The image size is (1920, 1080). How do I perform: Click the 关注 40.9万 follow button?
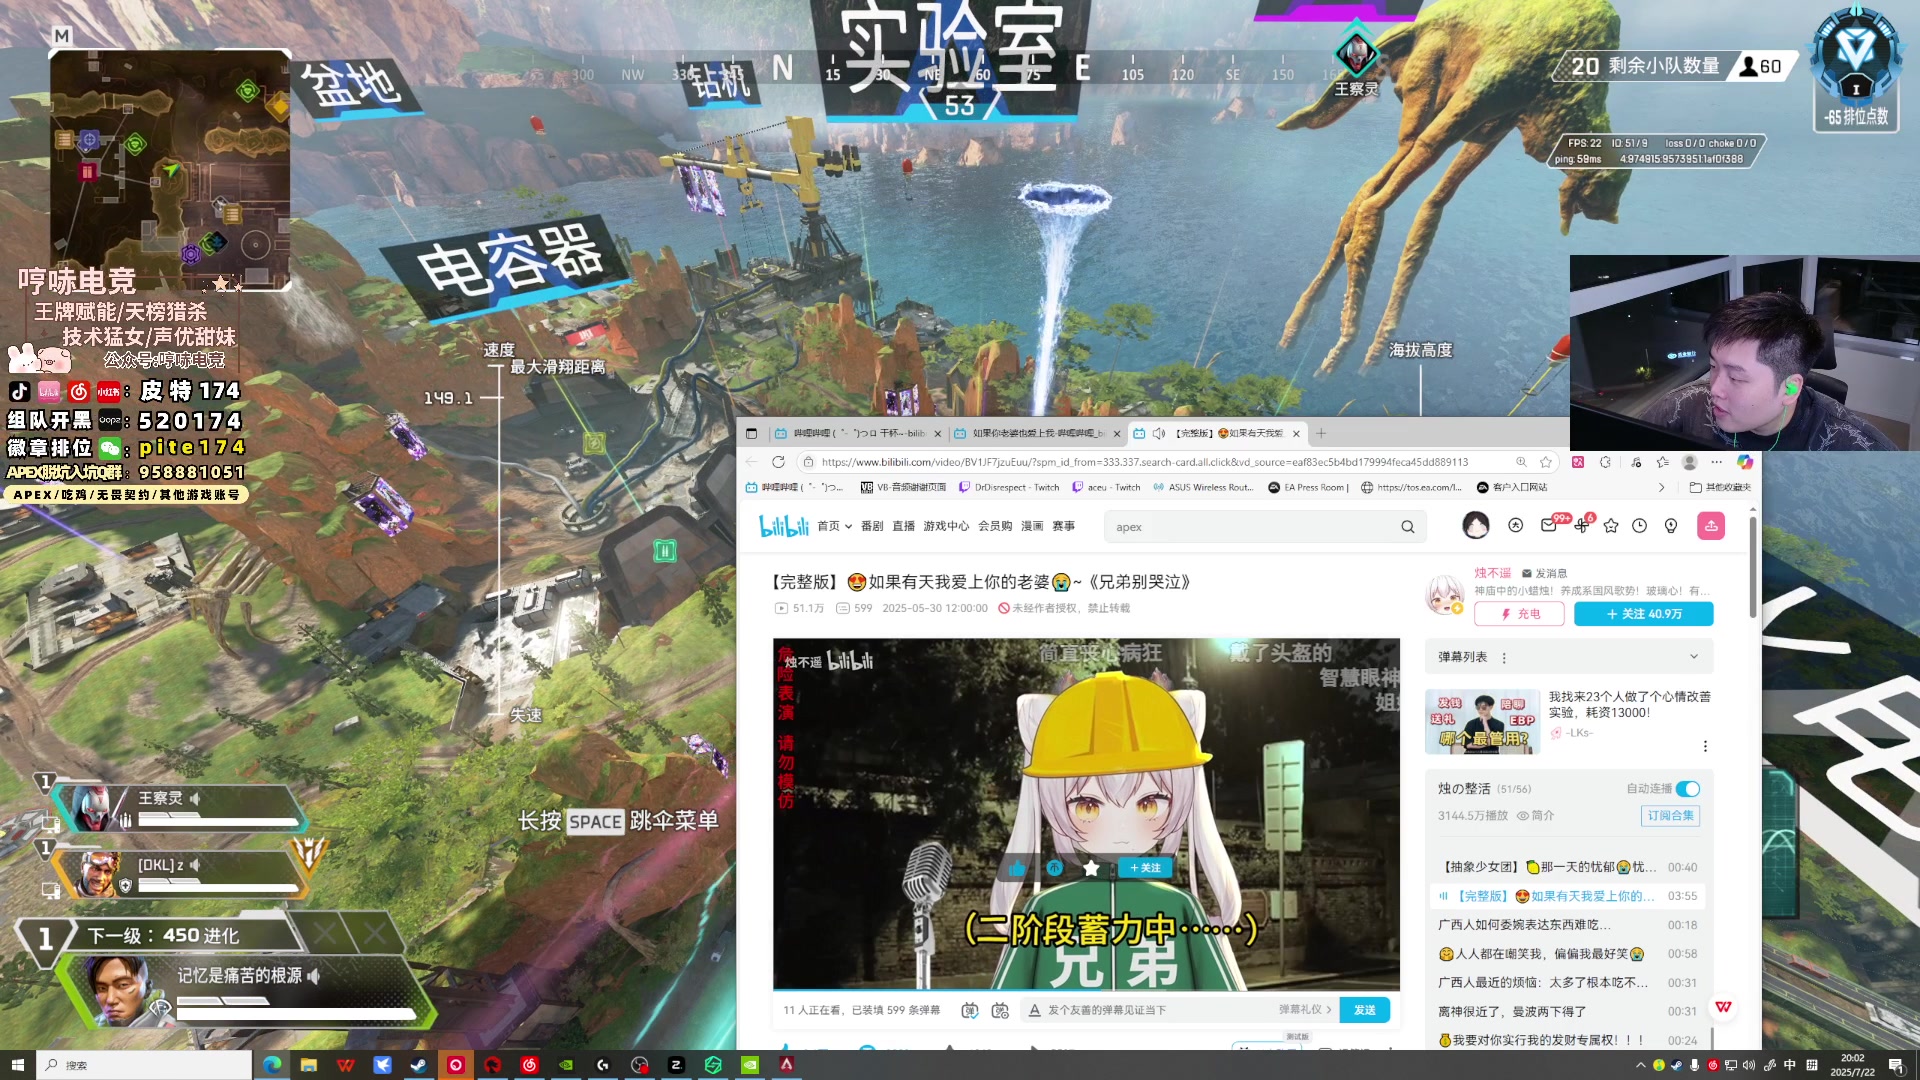(1644, 614)
